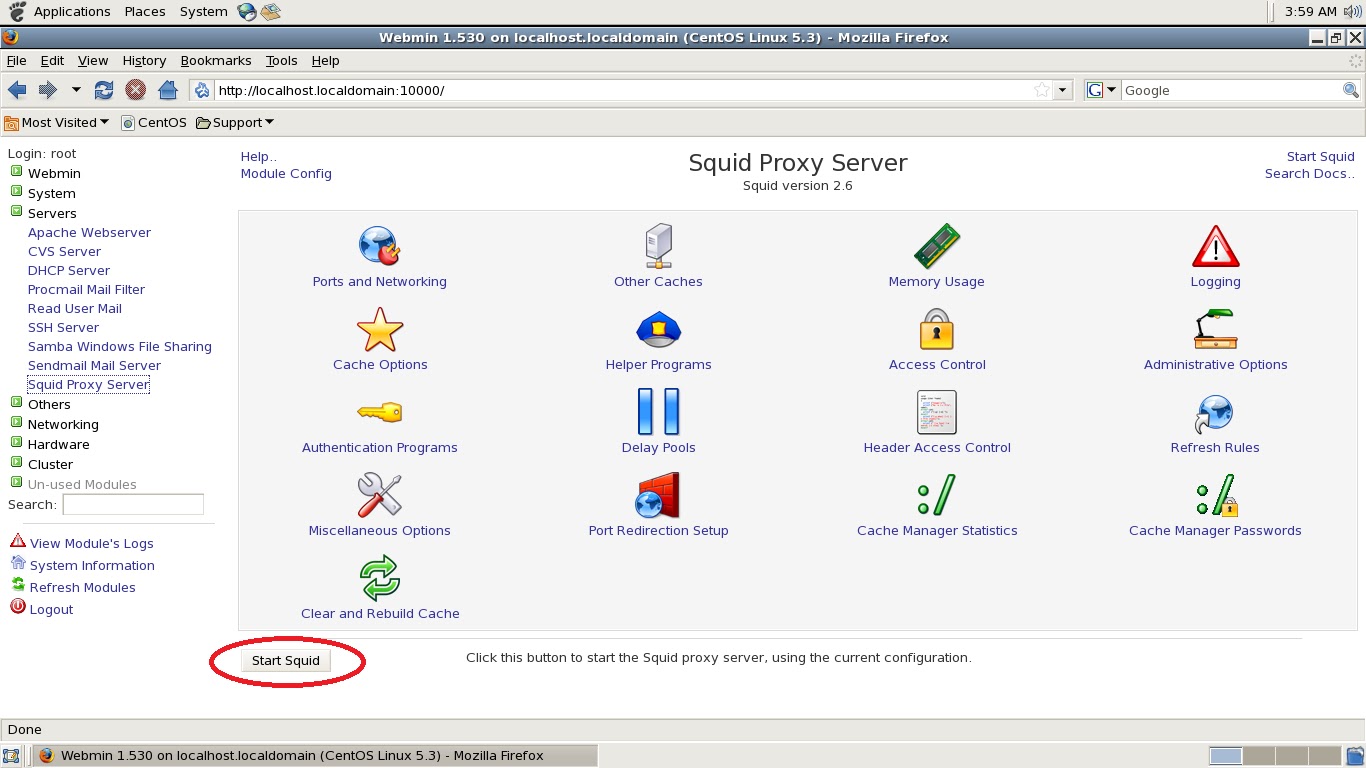Open the Logging warning triangle icon

pos(1215,246)
